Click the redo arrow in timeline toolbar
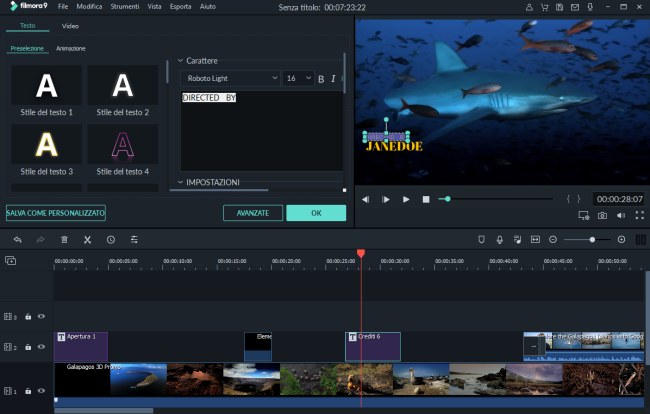The image size is (650, 414). point(40,240)
